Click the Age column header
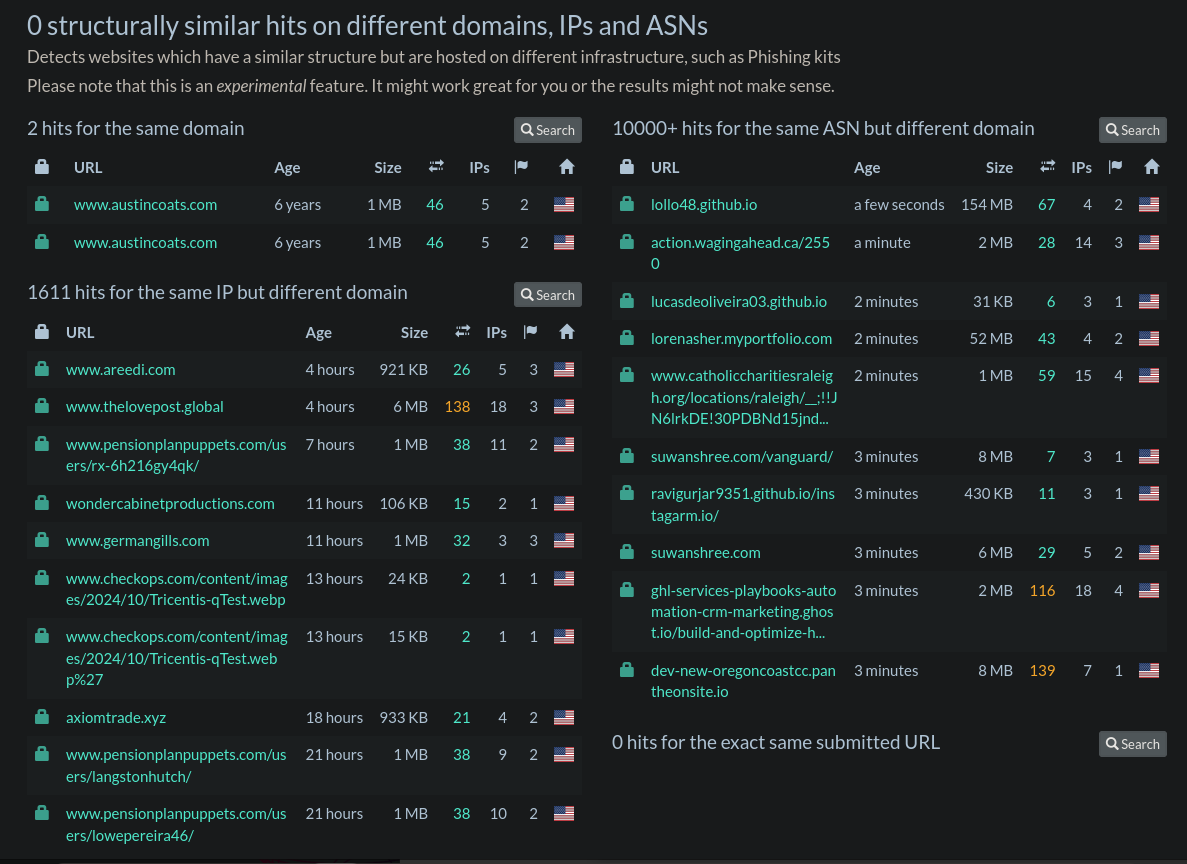The height and width of the screenshot is (864, 1187). [287, 167]
